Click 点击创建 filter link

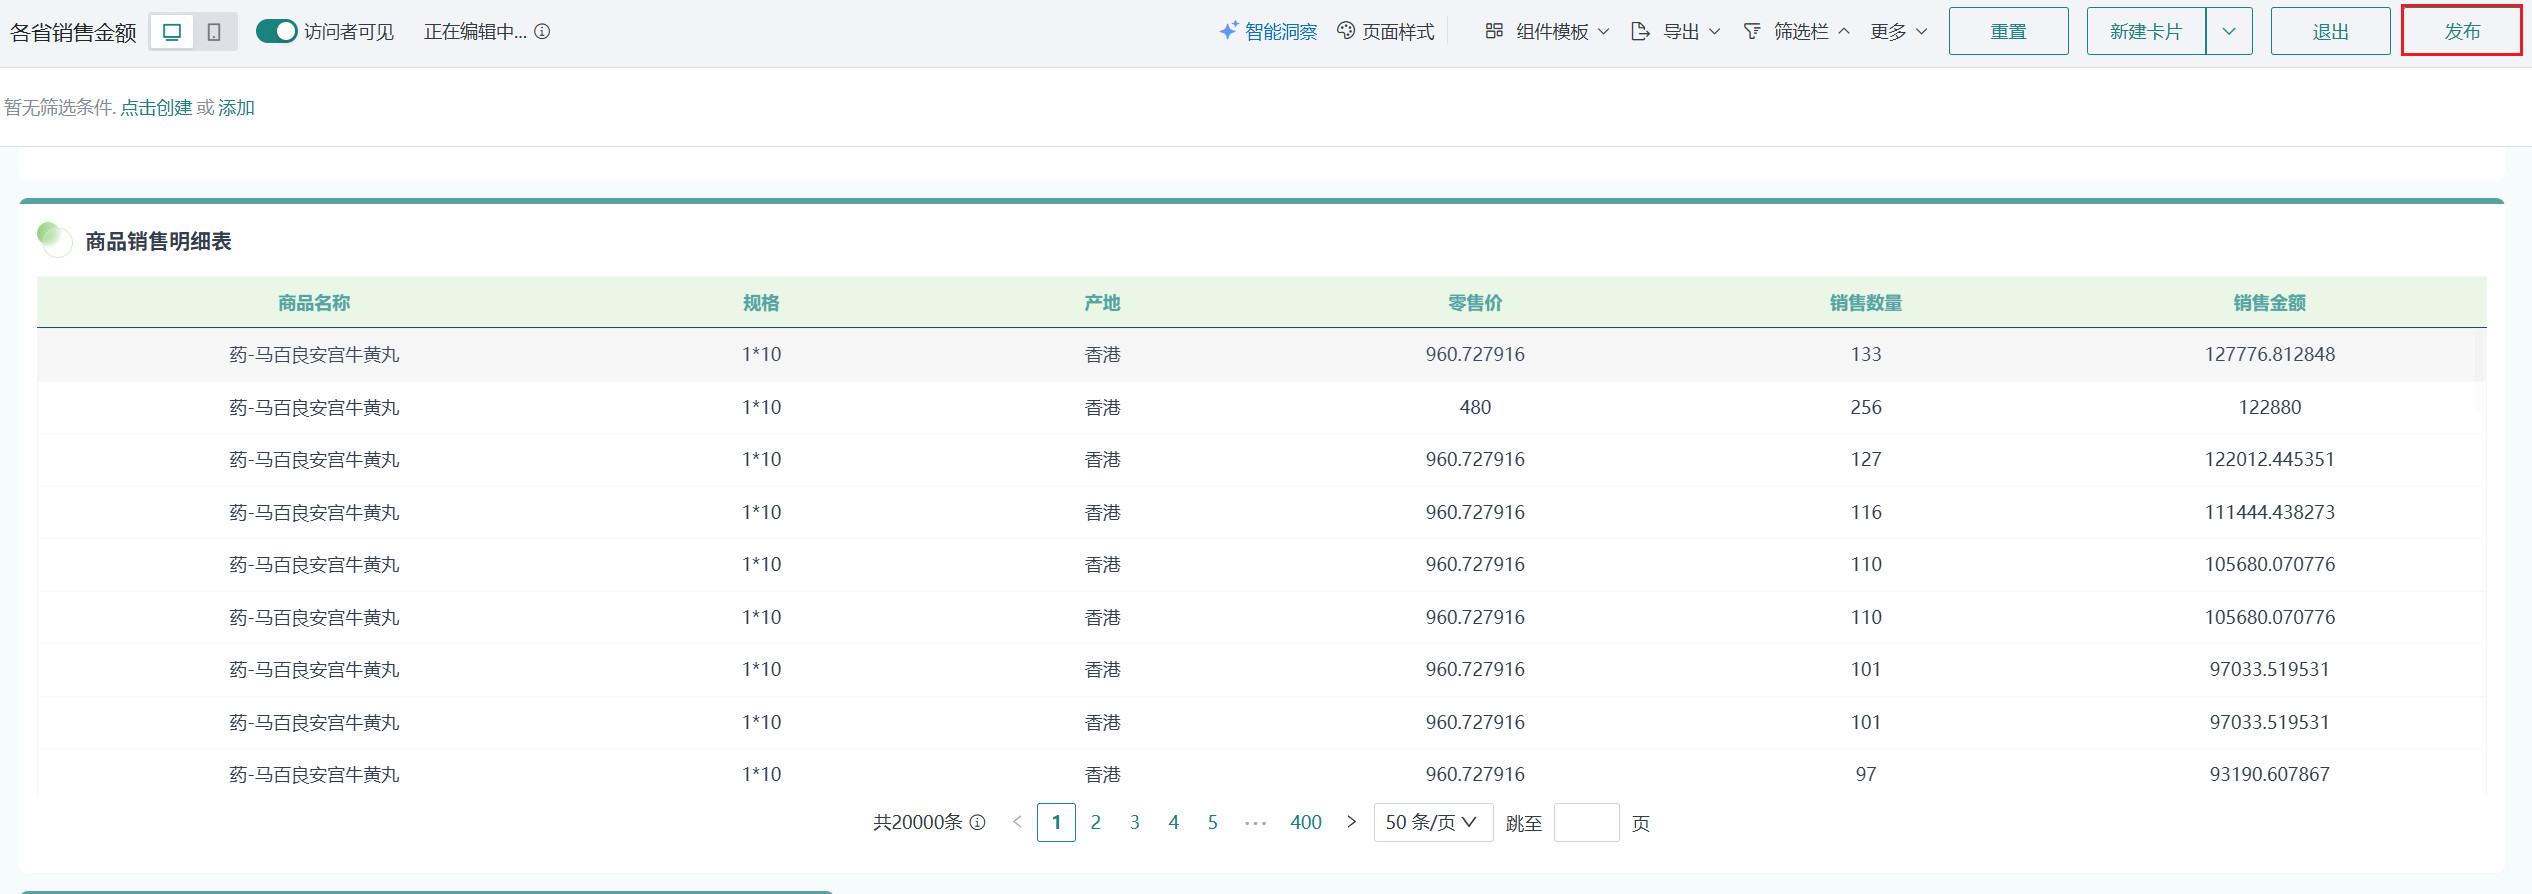[156, 108]
